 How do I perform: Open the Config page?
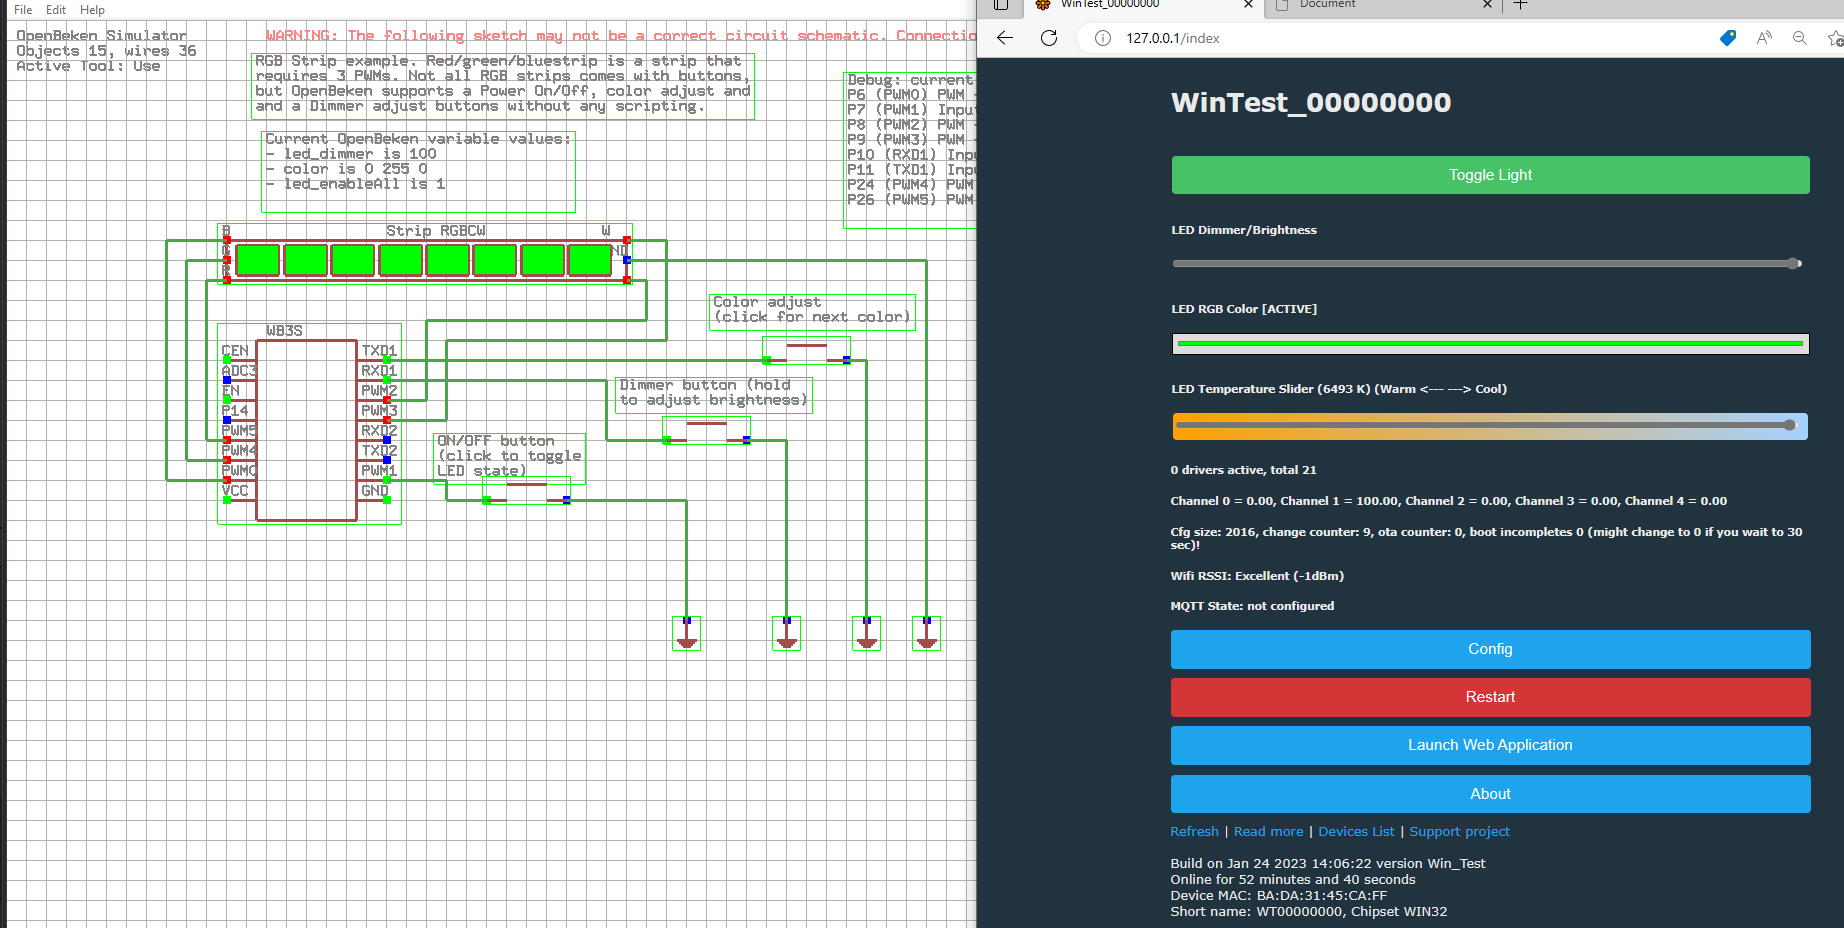(1490, 649)
